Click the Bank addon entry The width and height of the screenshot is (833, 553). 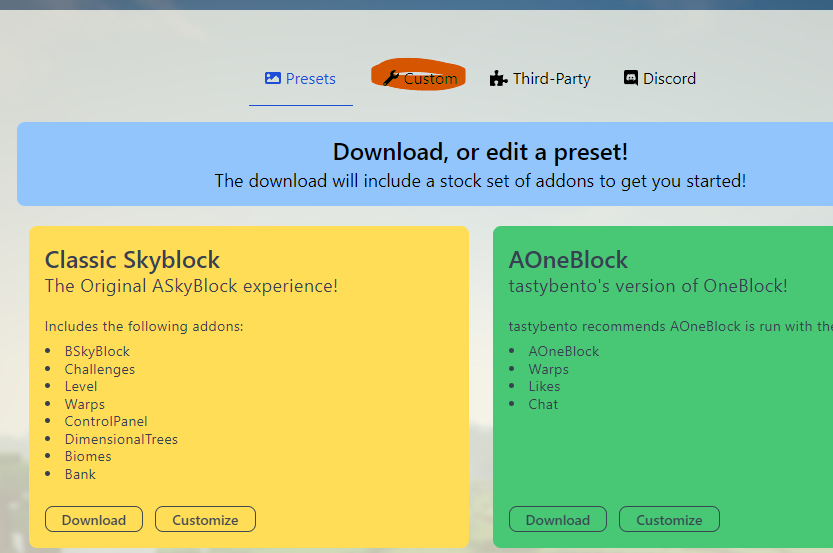tap(80, 474)
